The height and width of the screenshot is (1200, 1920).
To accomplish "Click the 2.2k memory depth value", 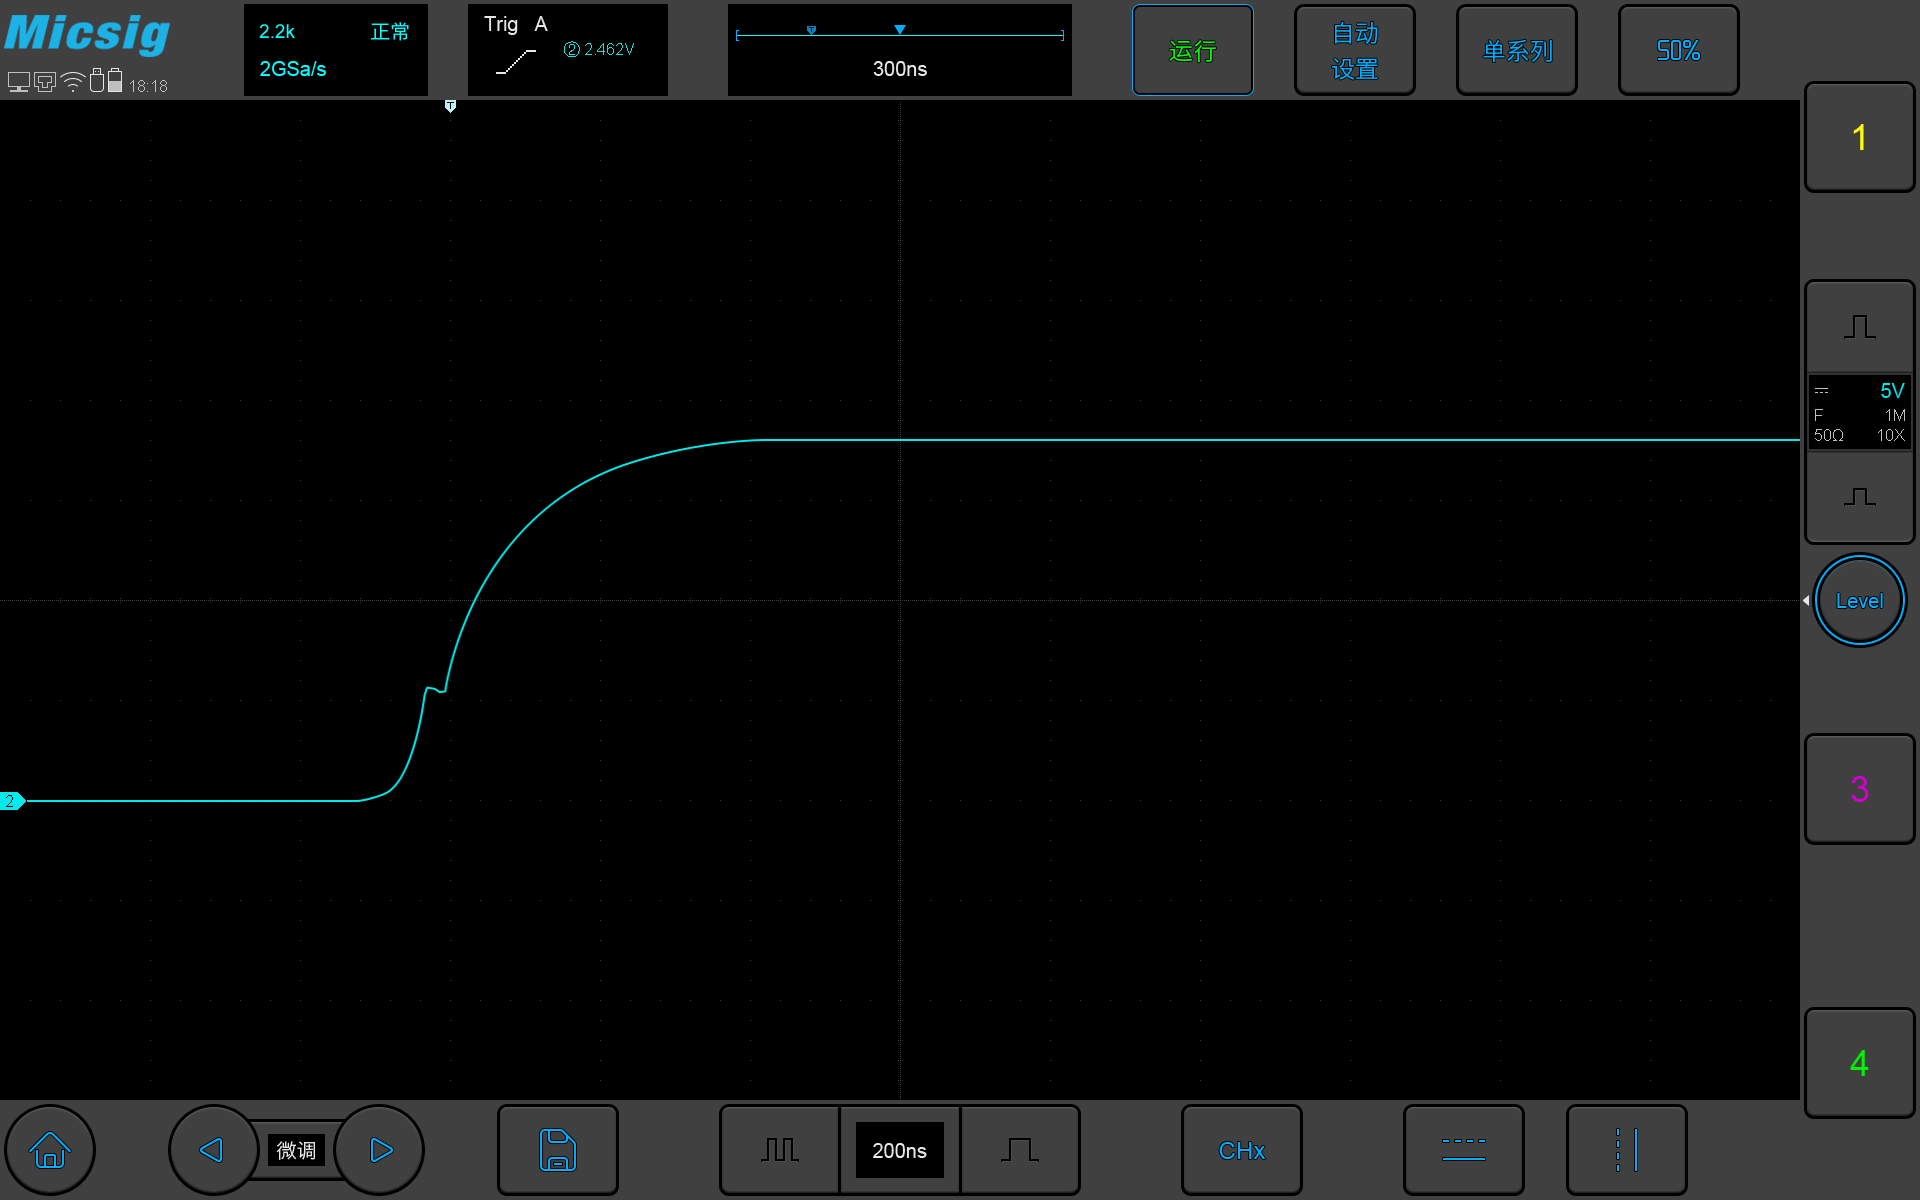I will coord(277,32).
